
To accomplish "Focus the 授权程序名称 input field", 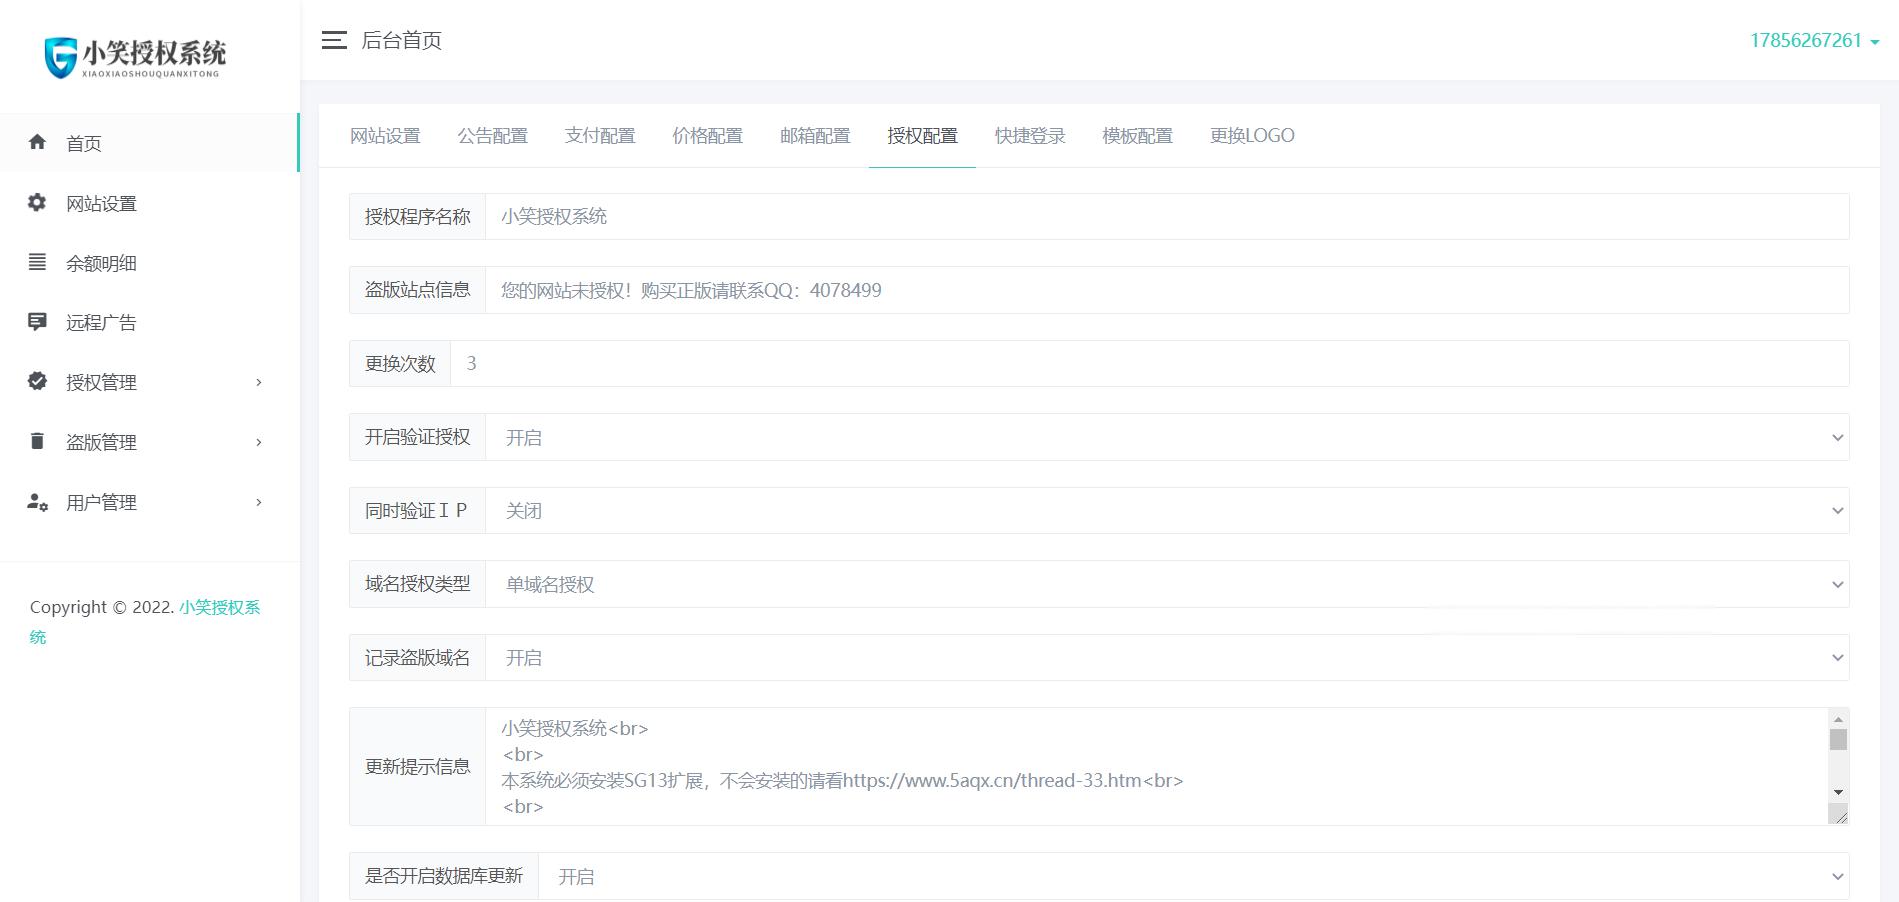I will point(1167,216).
